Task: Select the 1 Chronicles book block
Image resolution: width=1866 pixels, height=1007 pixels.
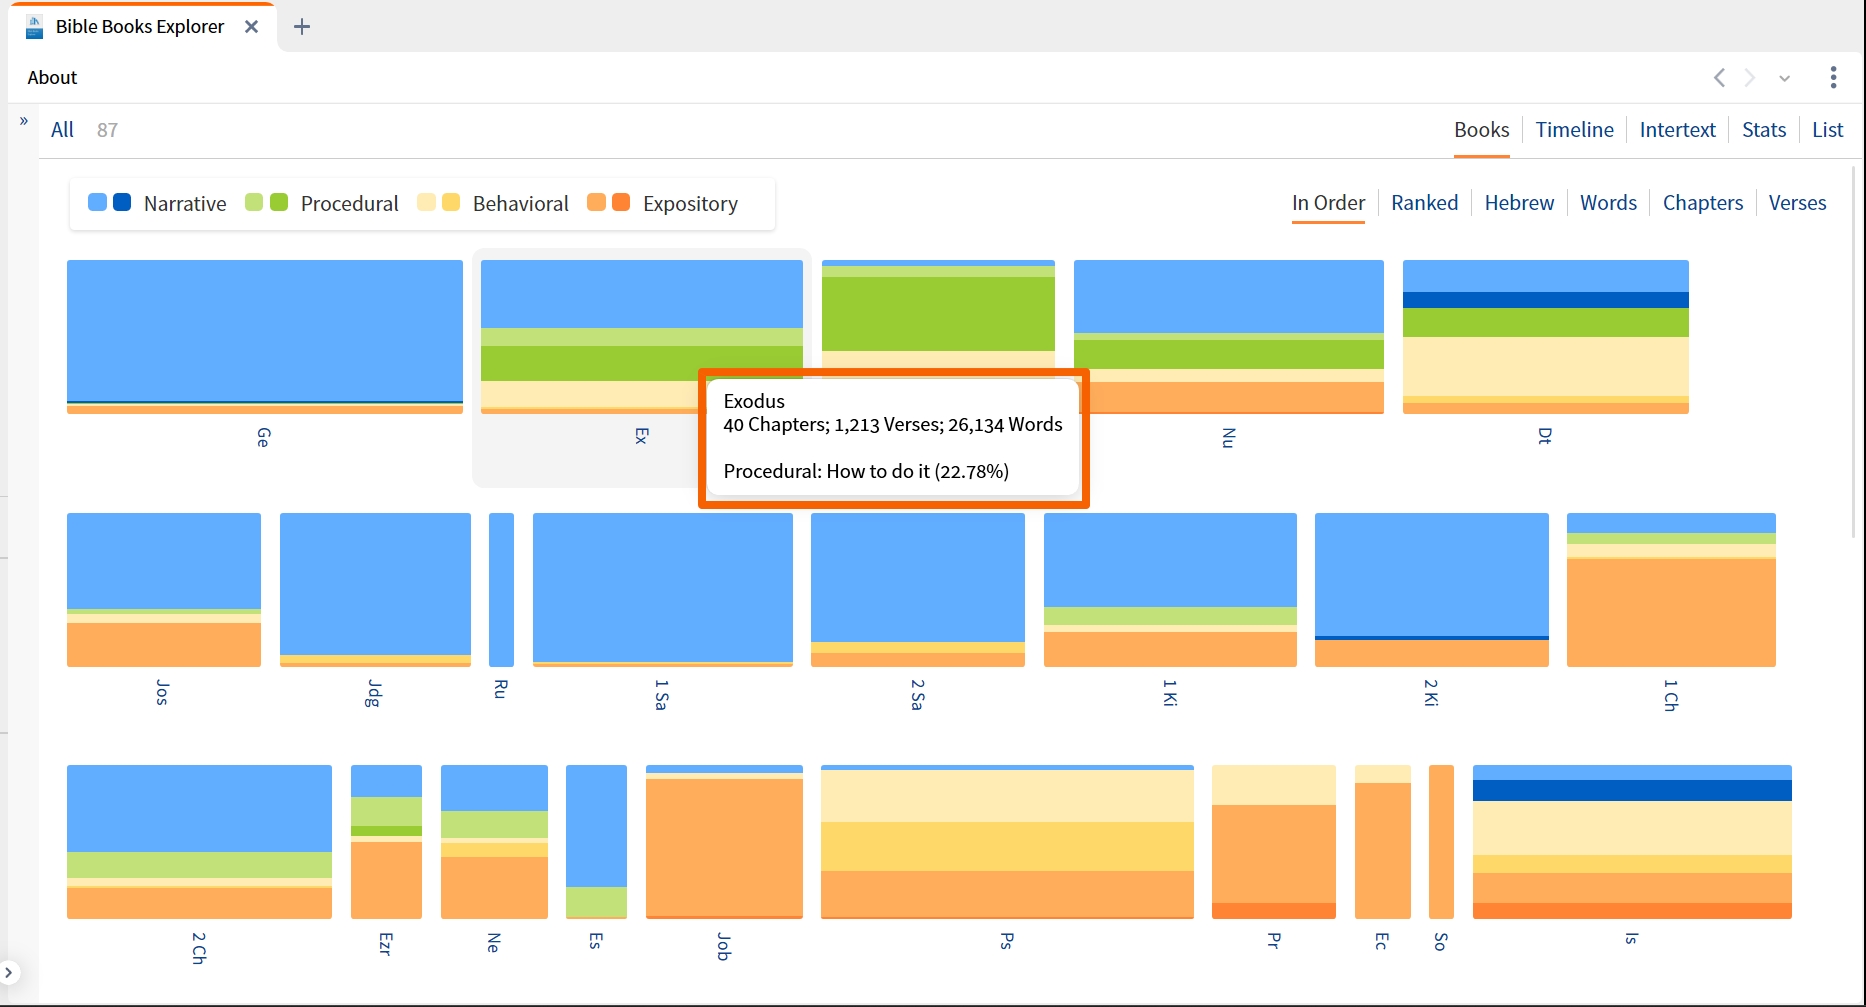Action: (x=1671, y=590)
